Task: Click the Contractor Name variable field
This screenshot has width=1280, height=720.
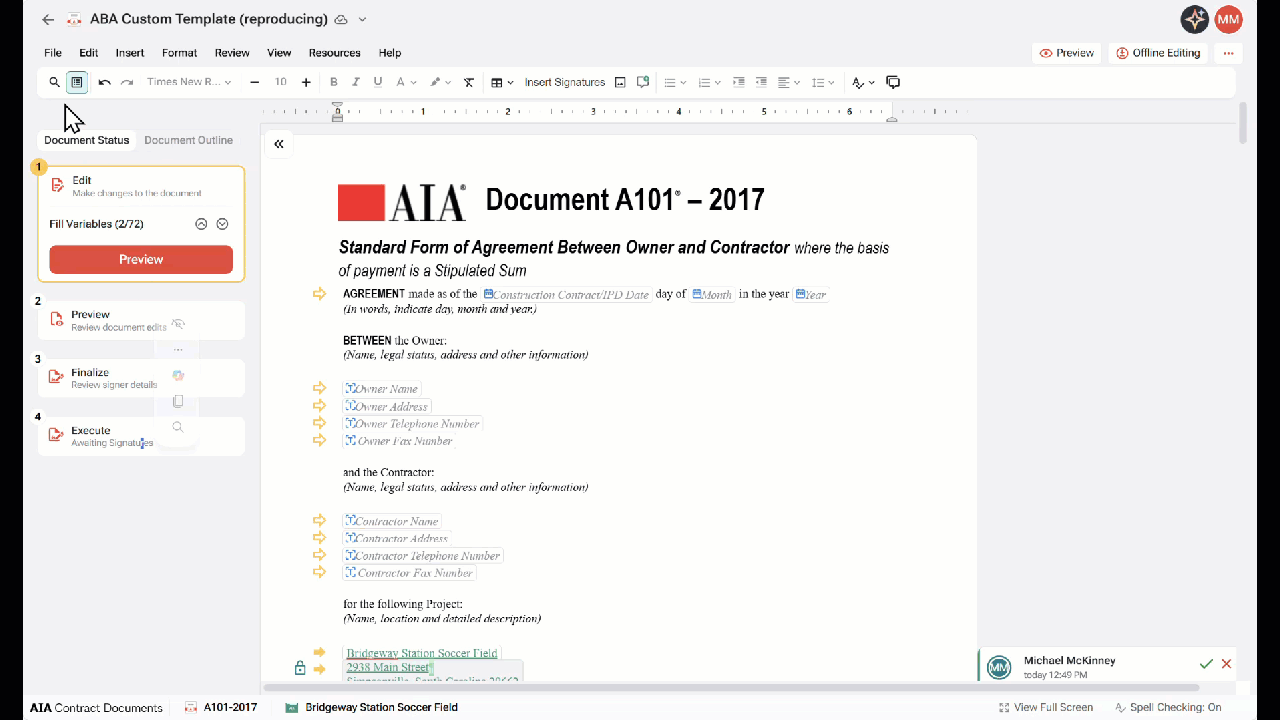Action: click(x=392, y=521)
